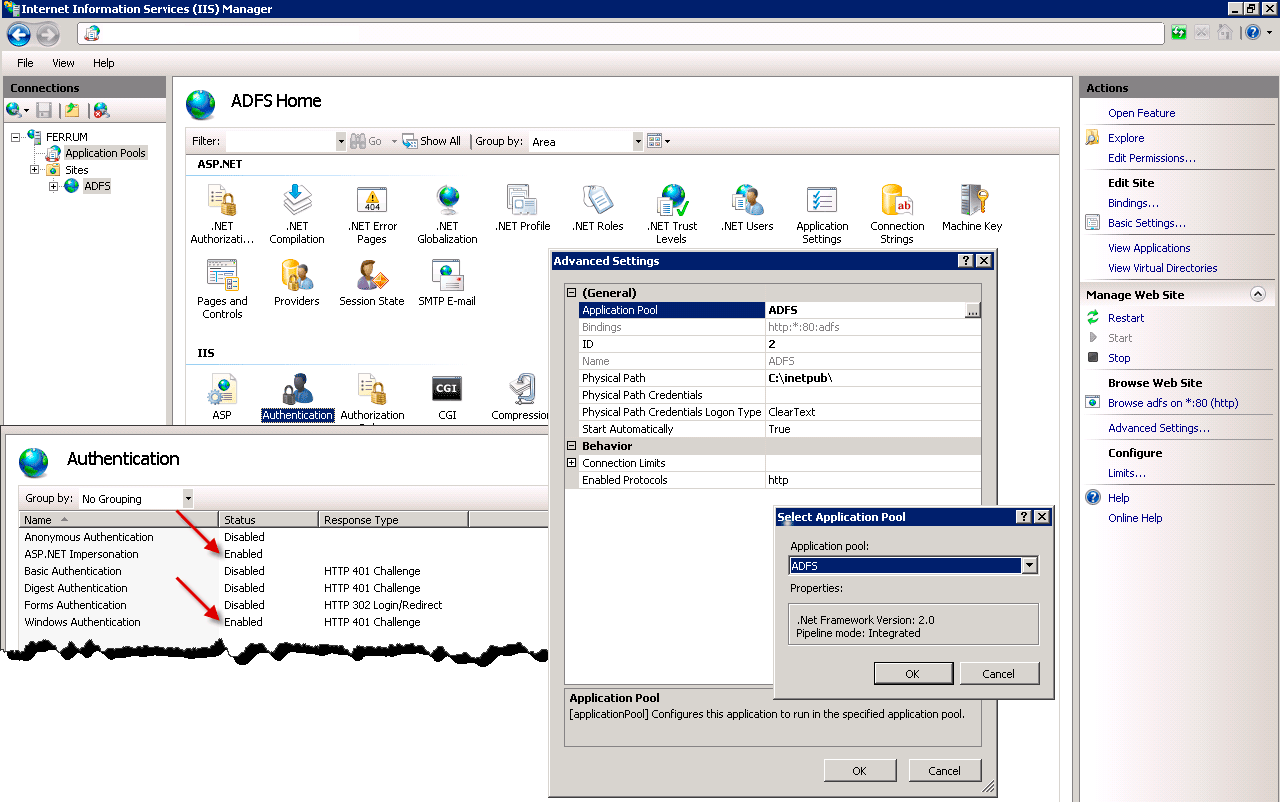
Task: Open the Application pool ADFS combo box
Action: pyautogui.click(x=913, y=566)
